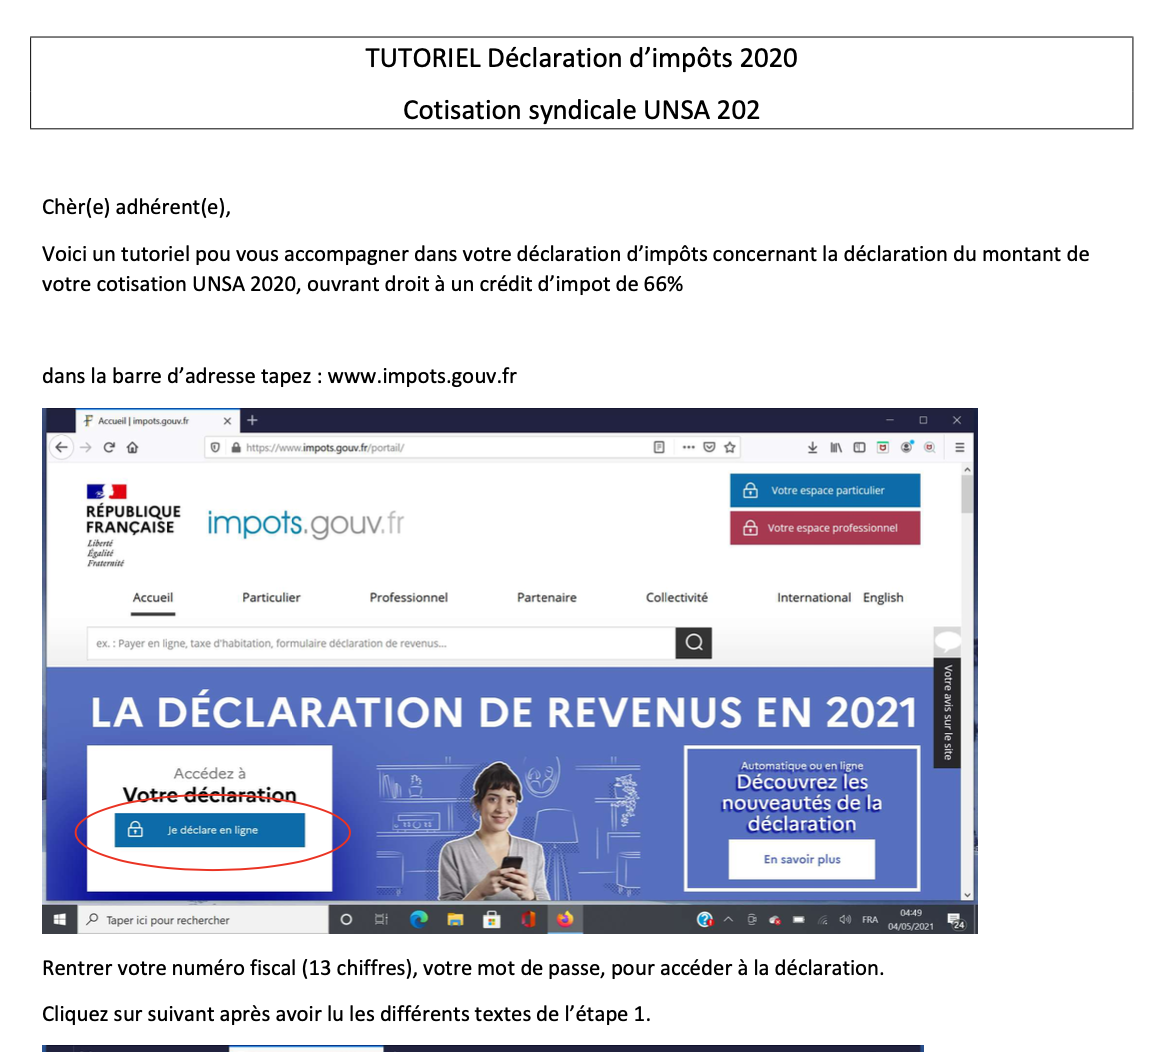
Task: Open the Particulier navigation item
Action: pos(271,598)
